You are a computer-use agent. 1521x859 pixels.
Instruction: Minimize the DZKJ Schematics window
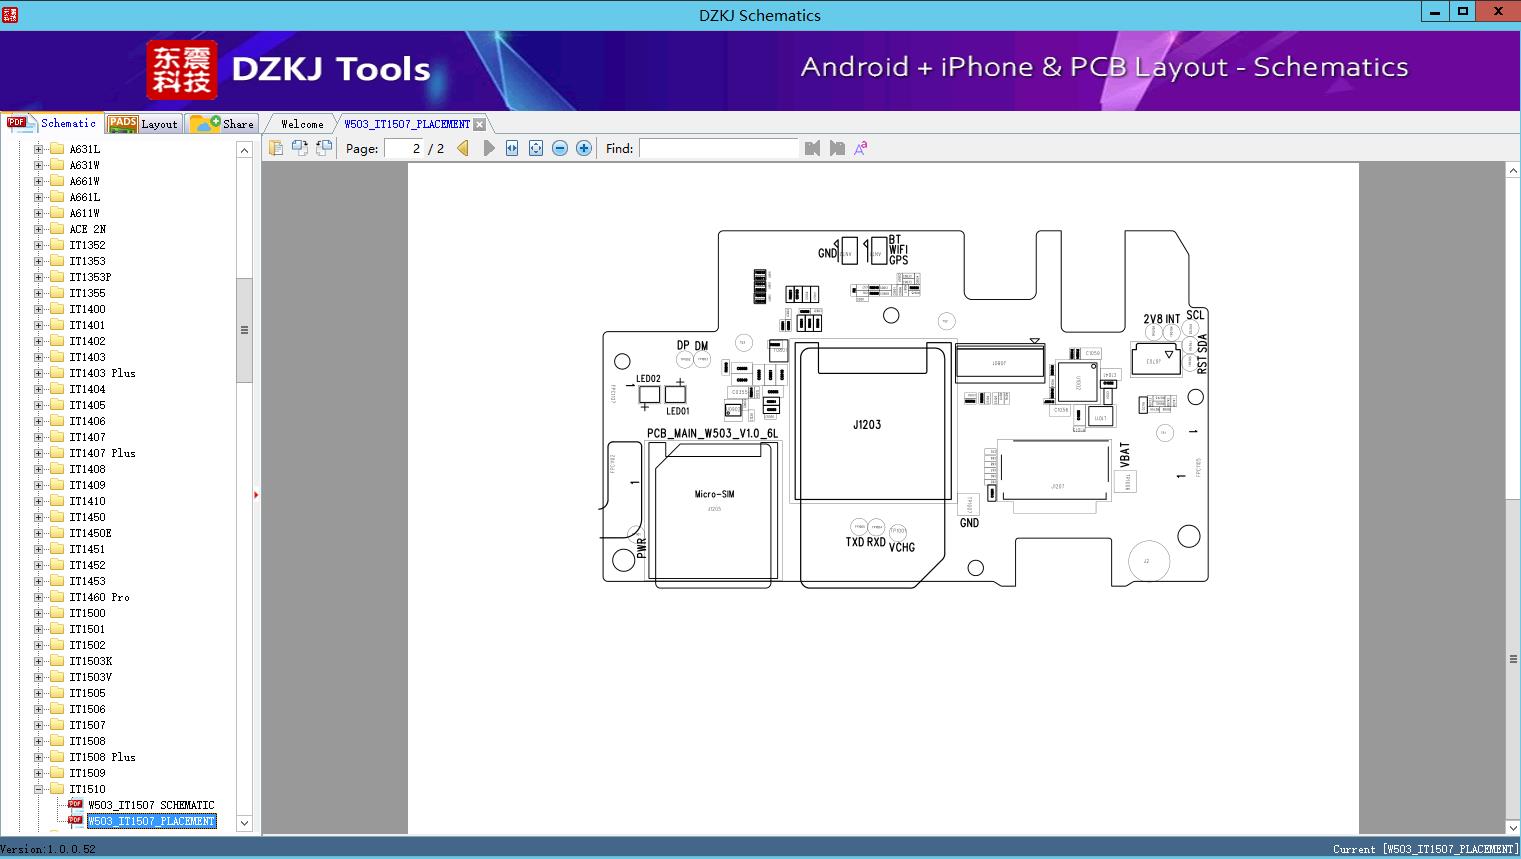(1436, 12)
